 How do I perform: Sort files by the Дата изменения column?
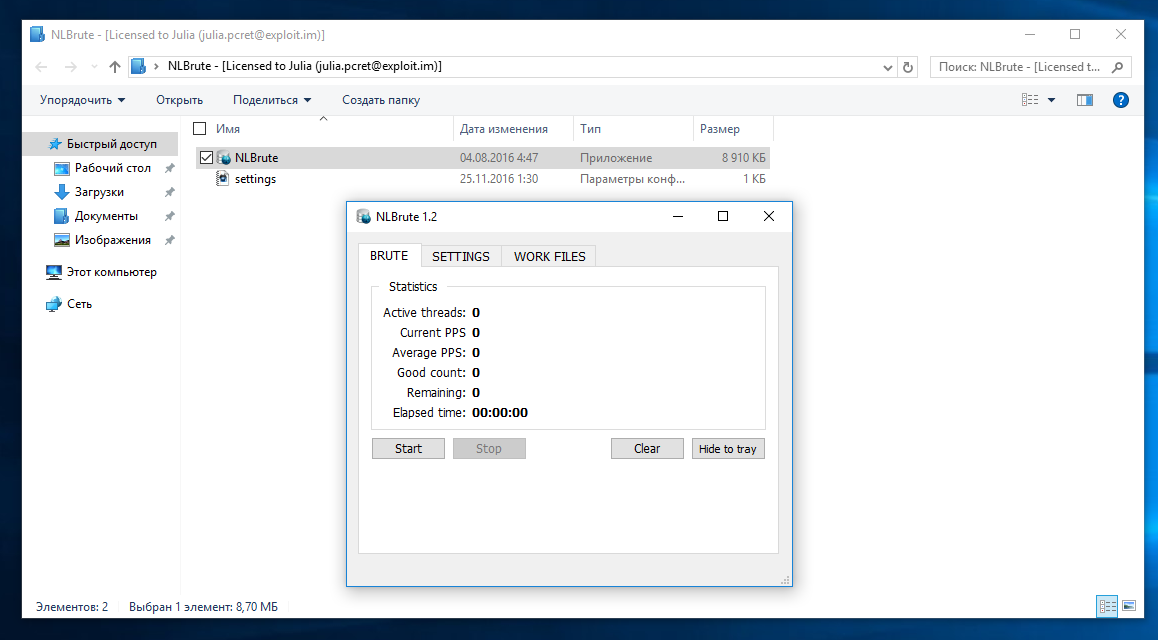pyautogui.click(x=504, y=129)
